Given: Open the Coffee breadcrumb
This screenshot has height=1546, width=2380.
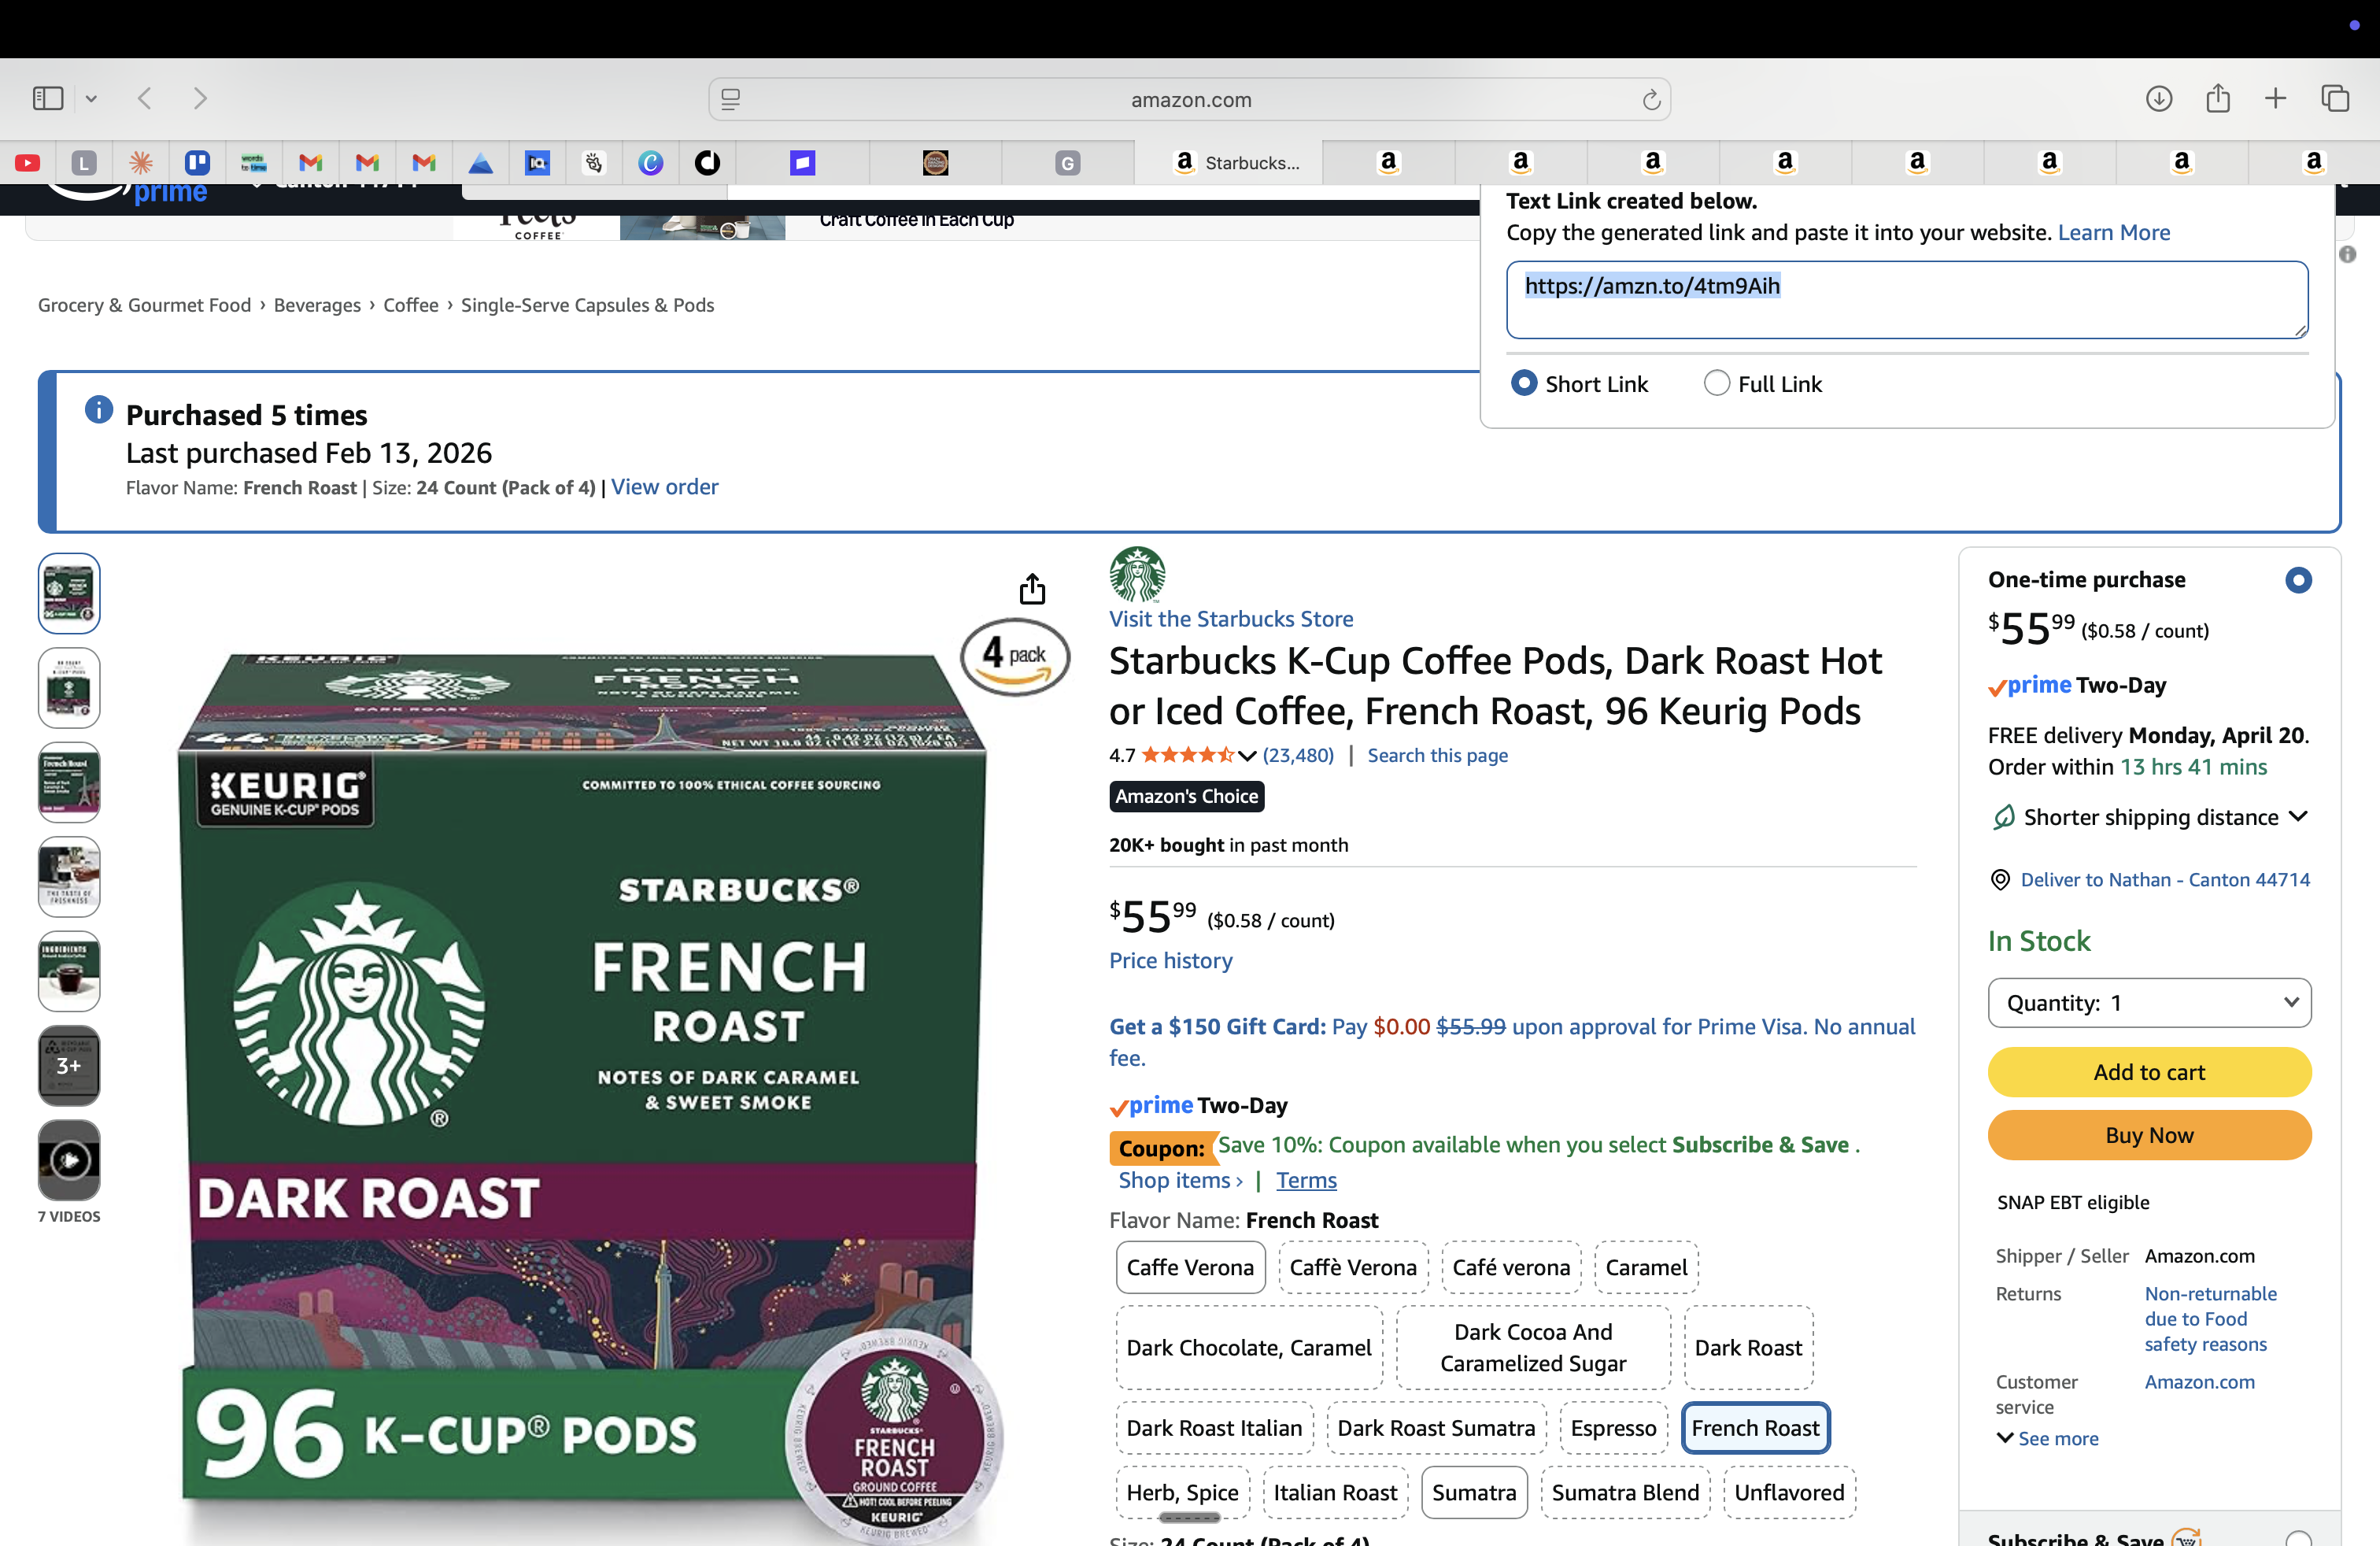Looking at the screenshot, I should pyautogui.click(x=411, y=305).
